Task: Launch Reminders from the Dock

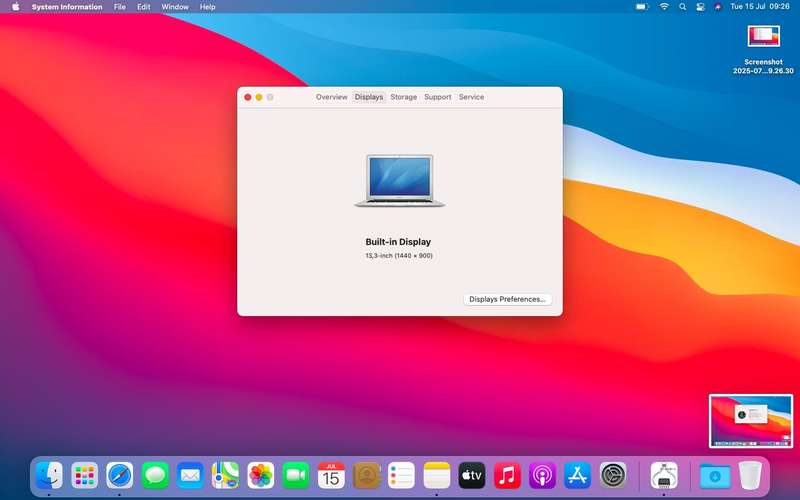Action: pos(402,476)
